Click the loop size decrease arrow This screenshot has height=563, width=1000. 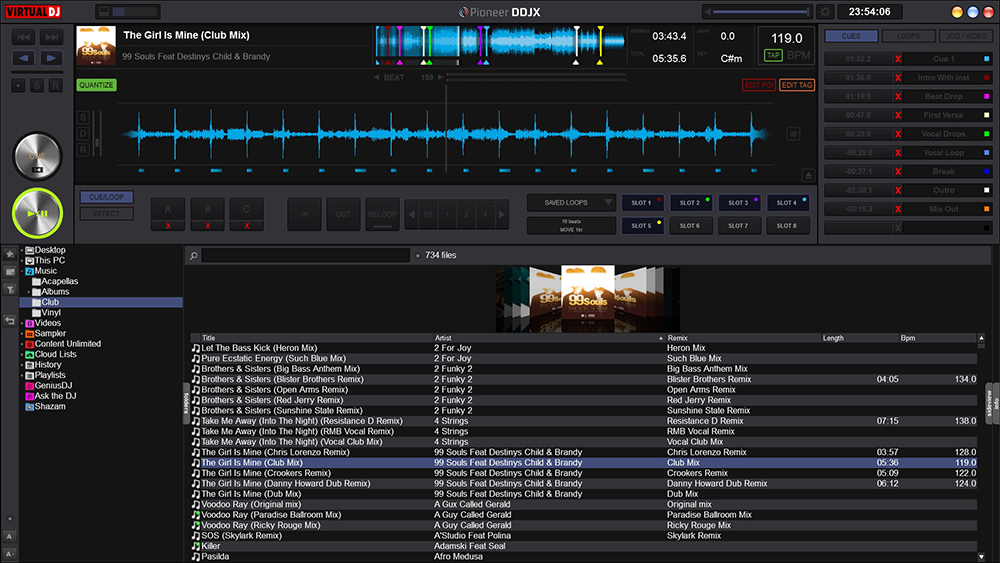click(x=411, y=215)
